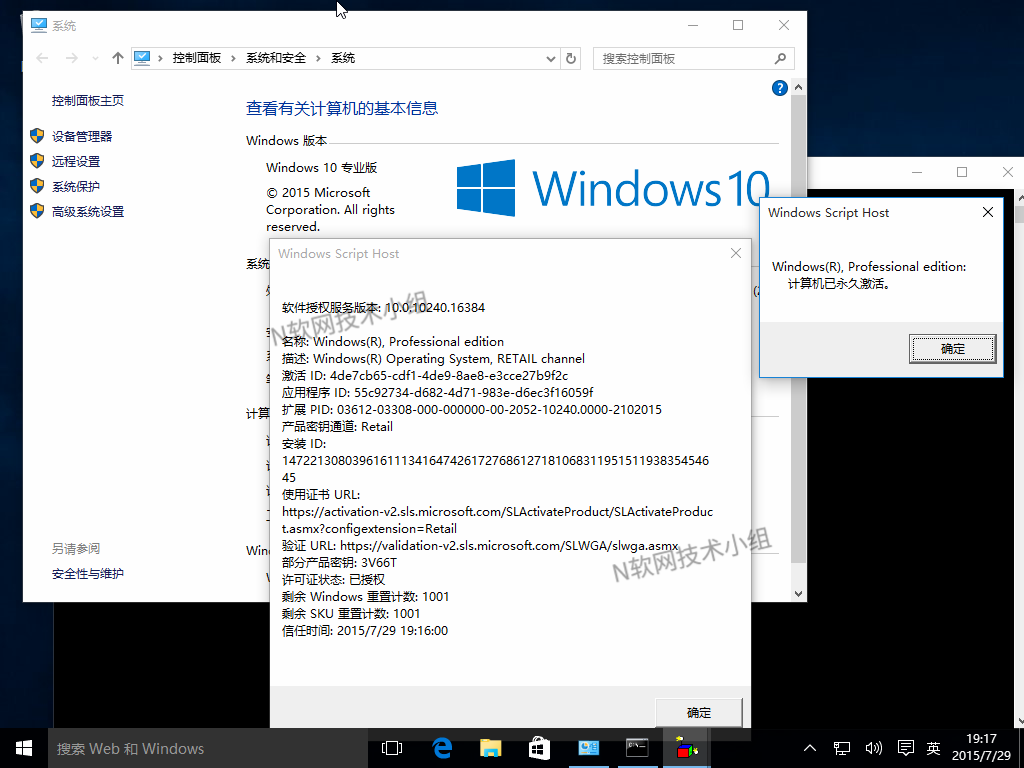Click 确定 in the 计算机已永久激活 dialog
The width and height of the screenshot is (1024, 768).
953,349
